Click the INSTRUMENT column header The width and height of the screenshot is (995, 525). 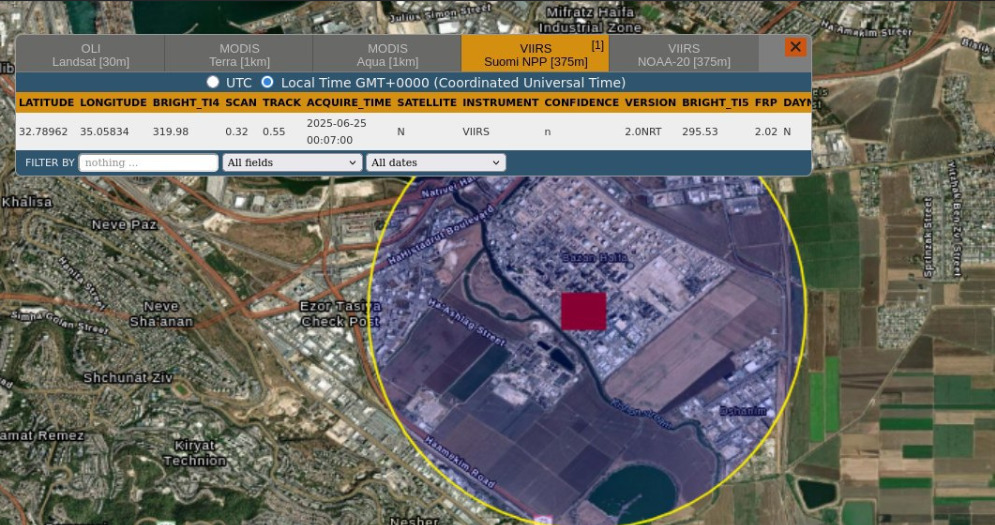point(501,102)
